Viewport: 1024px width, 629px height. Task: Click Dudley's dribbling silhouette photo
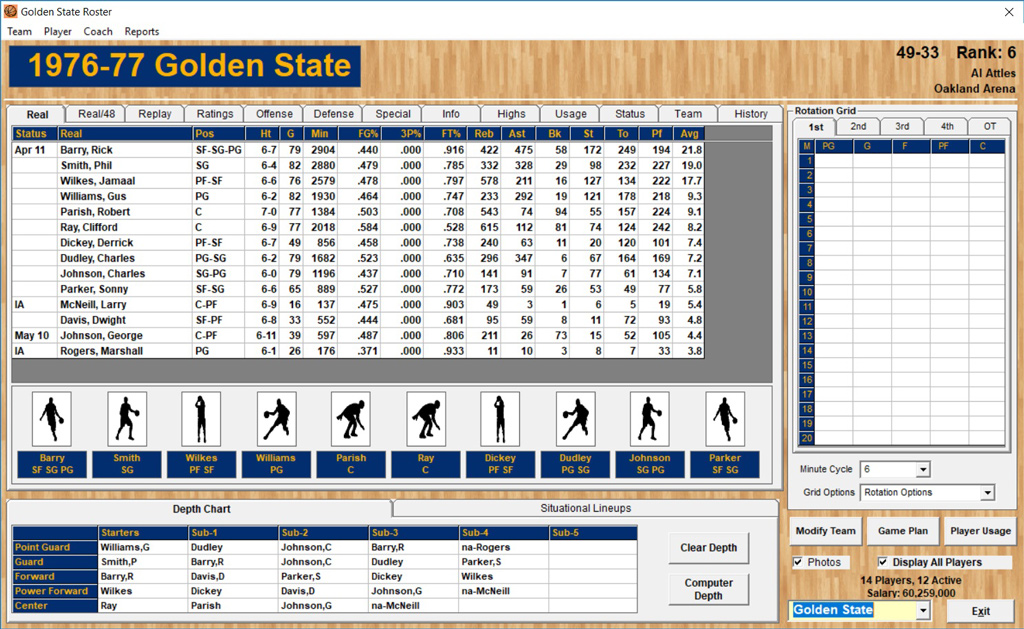pos(575,418)
